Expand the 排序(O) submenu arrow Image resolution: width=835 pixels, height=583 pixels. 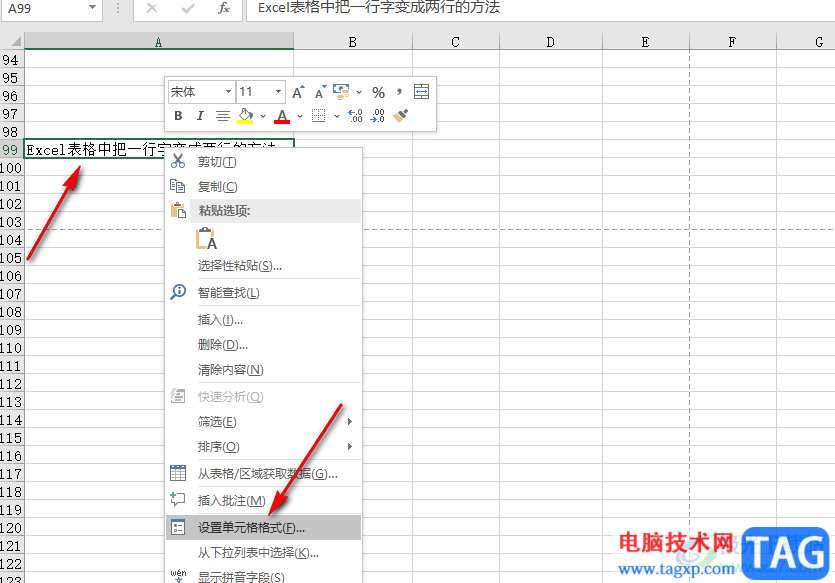point(350,447)
